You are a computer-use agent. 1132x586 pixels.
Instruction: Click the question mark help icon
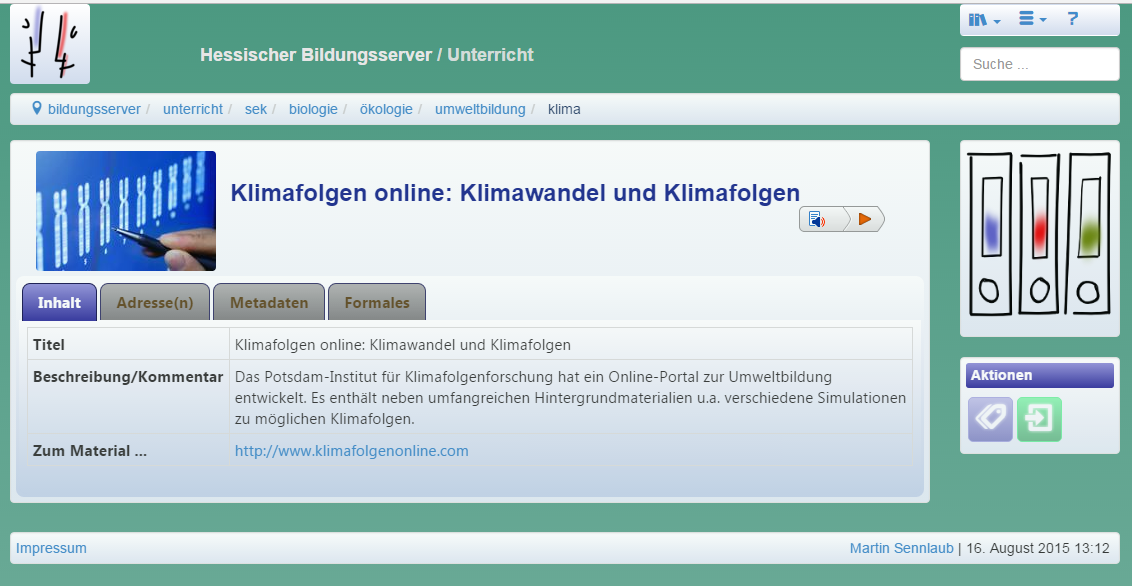(x=1073, y=19)
